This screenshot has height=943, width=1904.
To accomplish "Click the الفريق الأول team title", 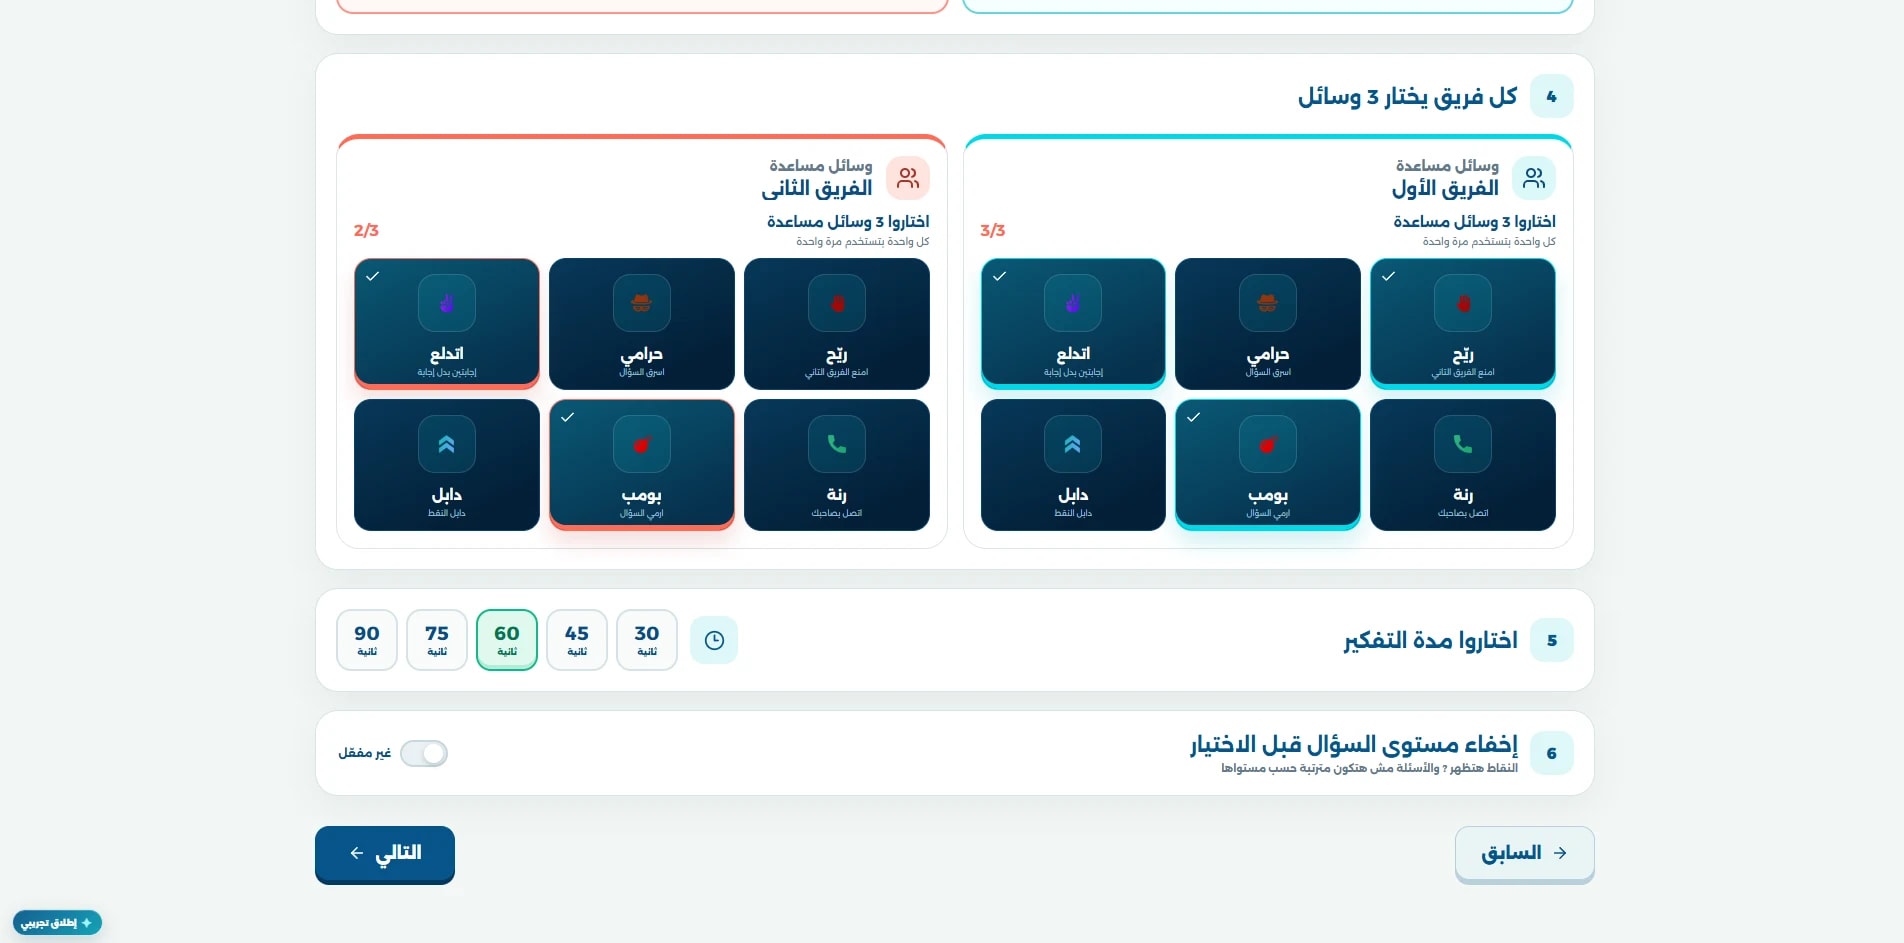I will click(x=1445, y=188).
